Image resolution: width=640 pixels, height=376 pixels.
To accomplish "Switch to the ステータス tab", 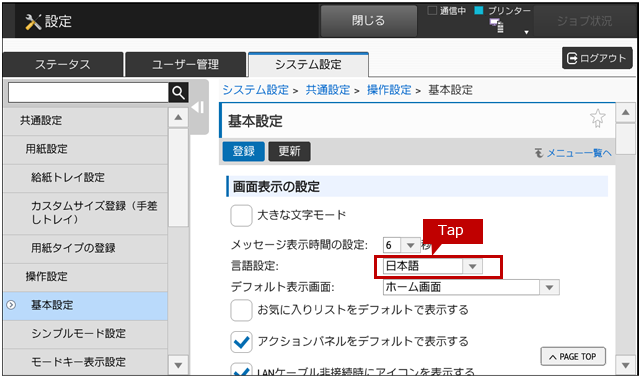I will (x=63, y=65).
